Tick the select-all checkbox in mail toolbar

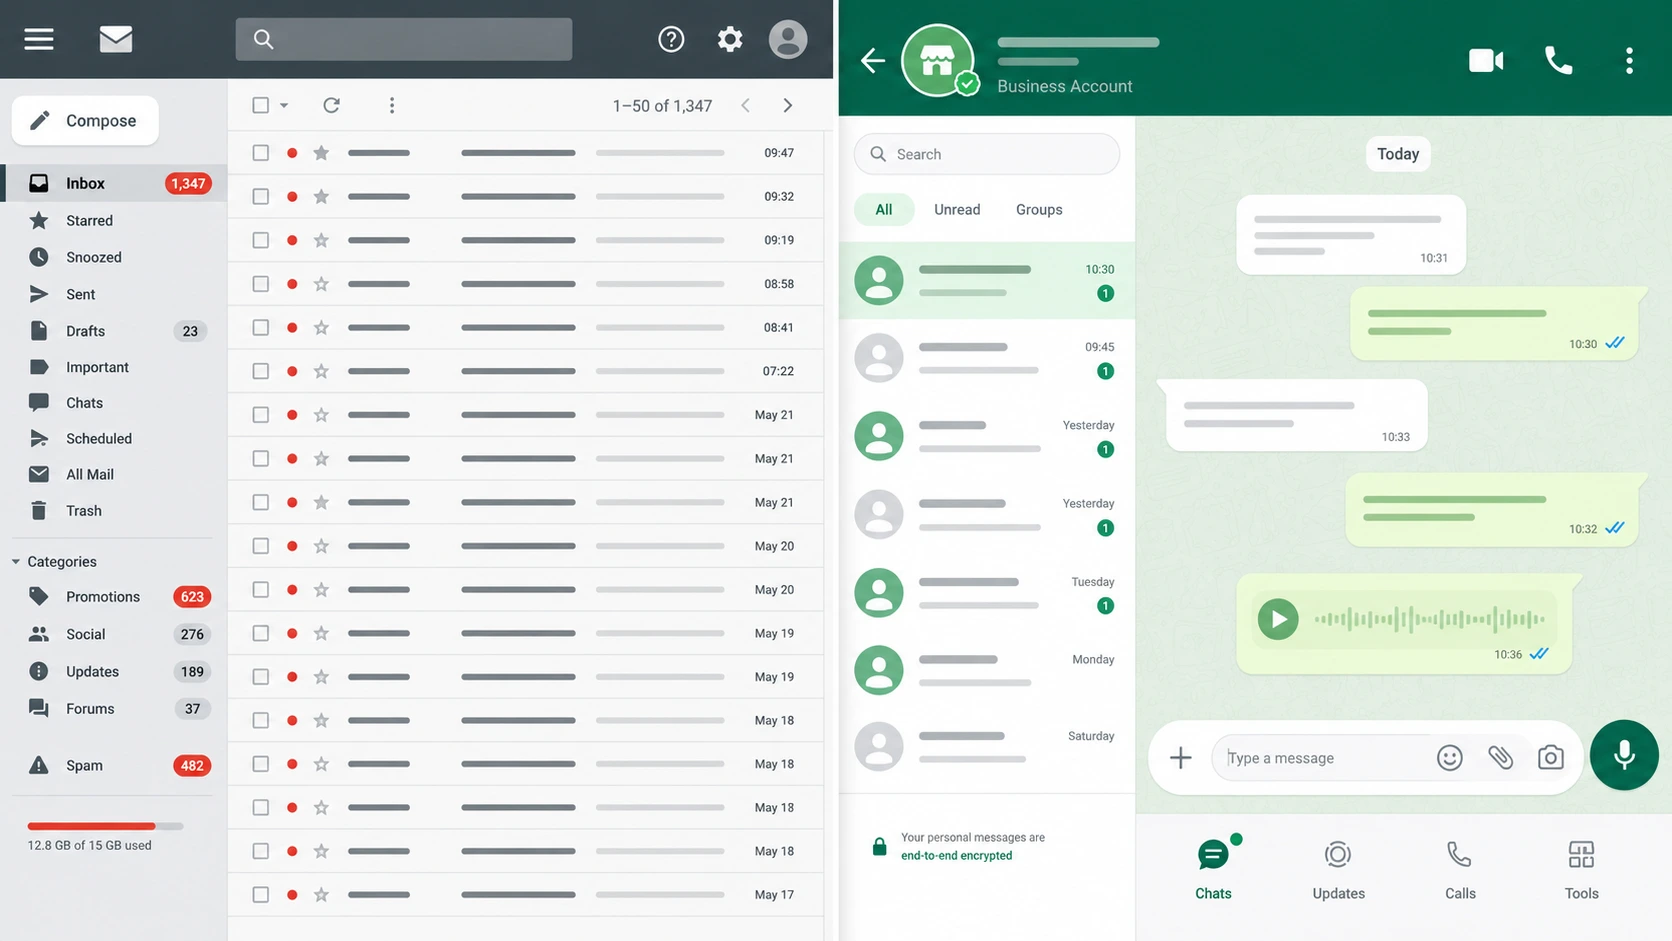pos(261,105)
